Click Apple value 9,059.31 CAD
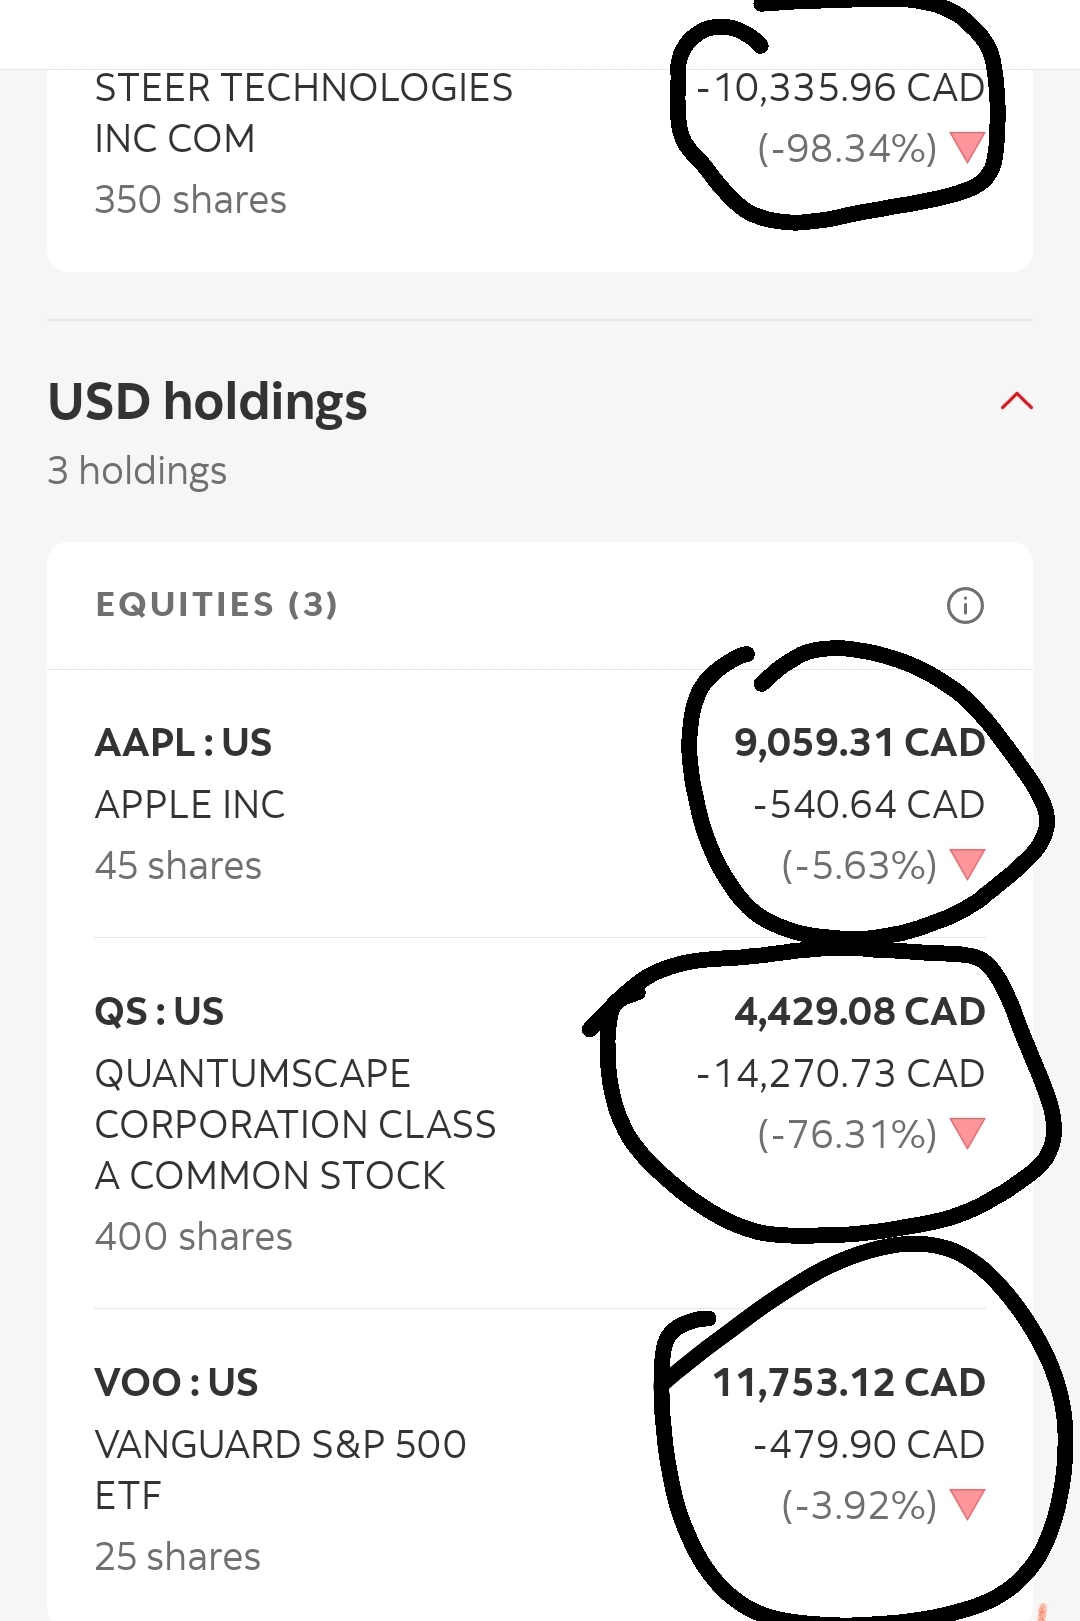 (859, 743)
